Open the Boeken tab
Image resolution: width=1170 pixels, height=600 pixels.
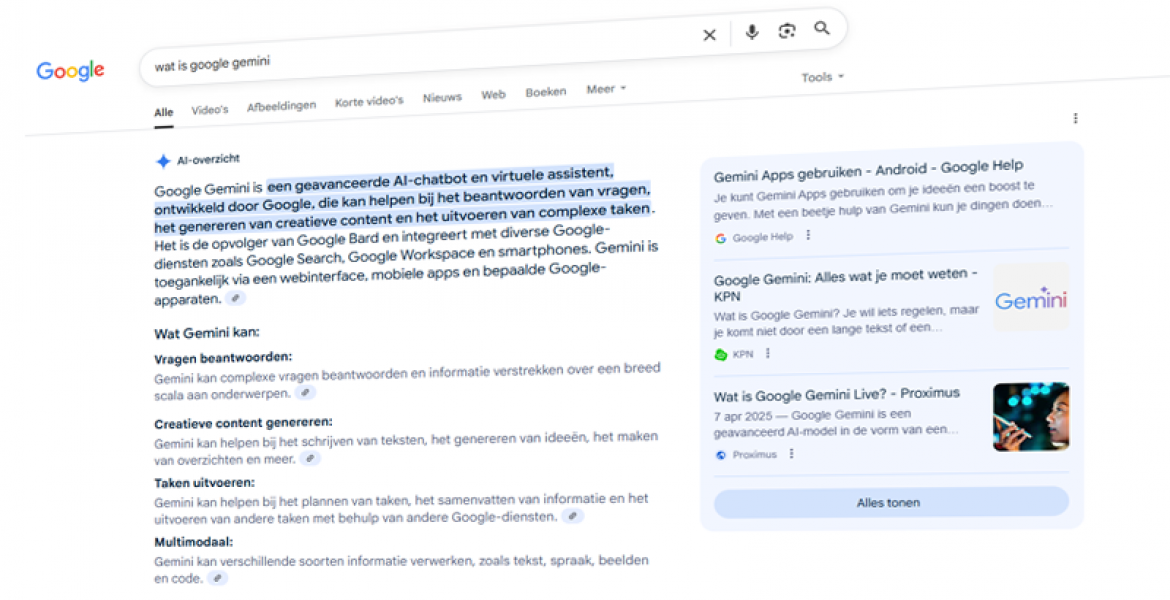(545, 92)
